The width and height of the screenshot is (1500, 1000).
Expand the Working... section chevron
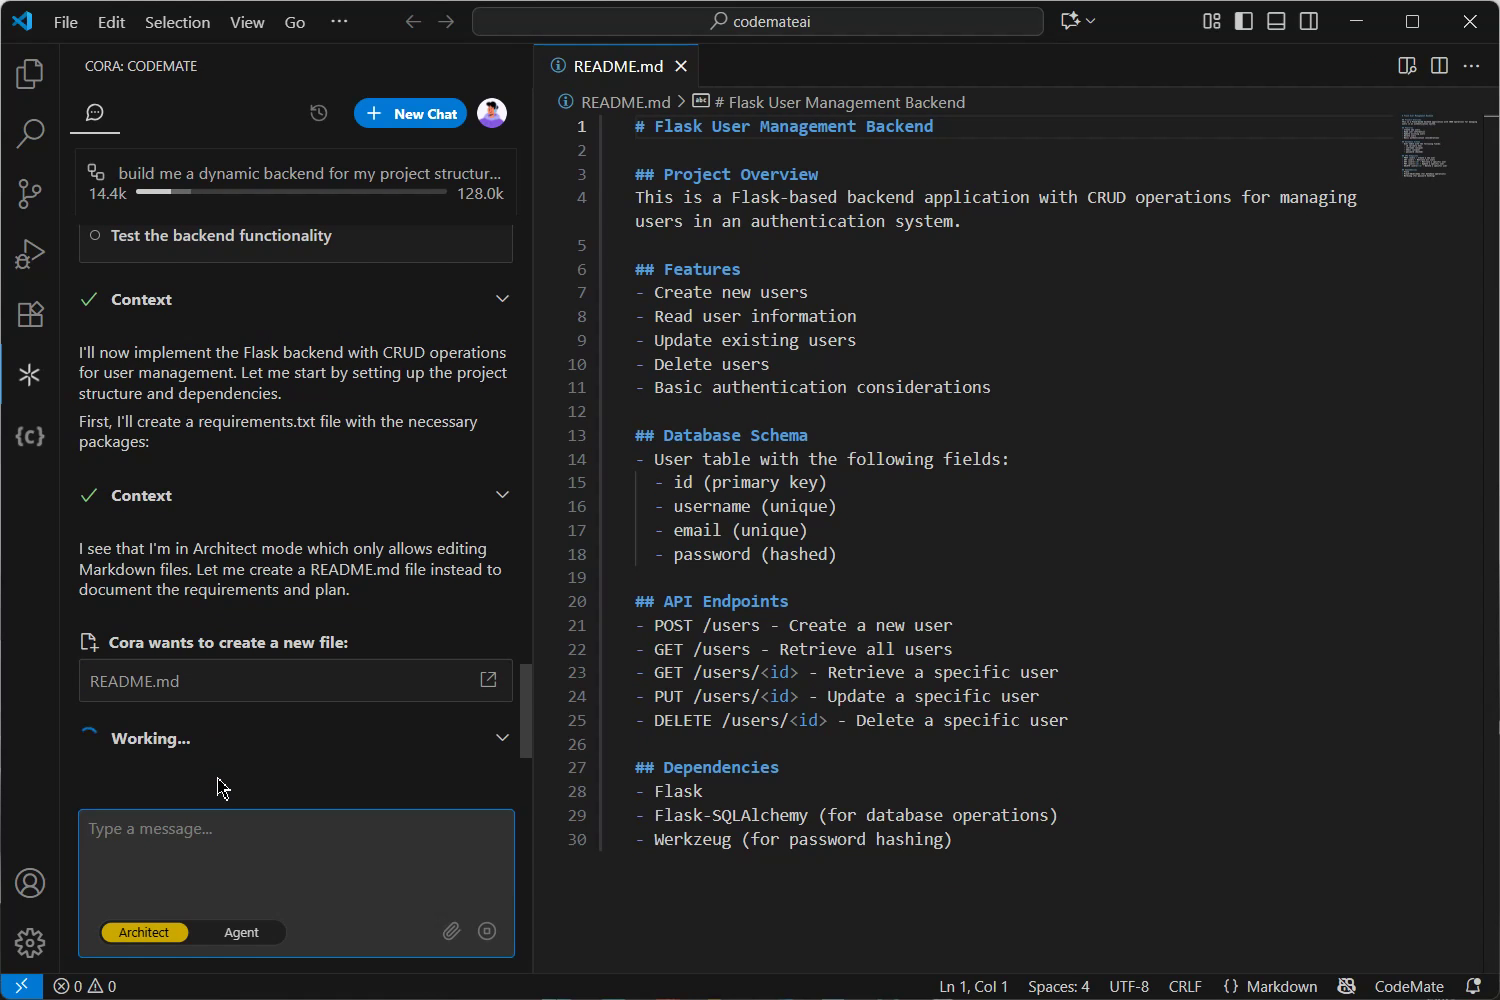[x=502, y=738]
